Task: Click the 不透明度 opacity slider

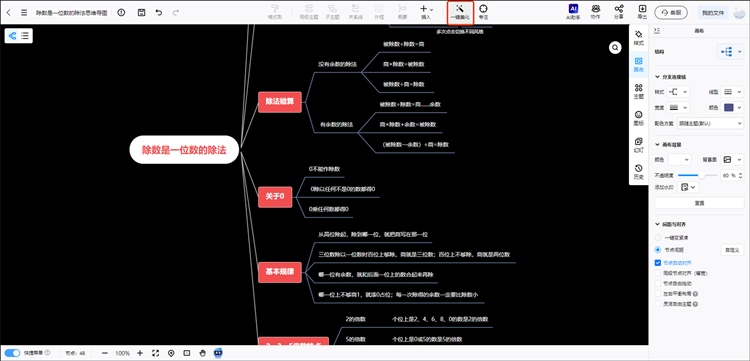Action: click(697, 175)
